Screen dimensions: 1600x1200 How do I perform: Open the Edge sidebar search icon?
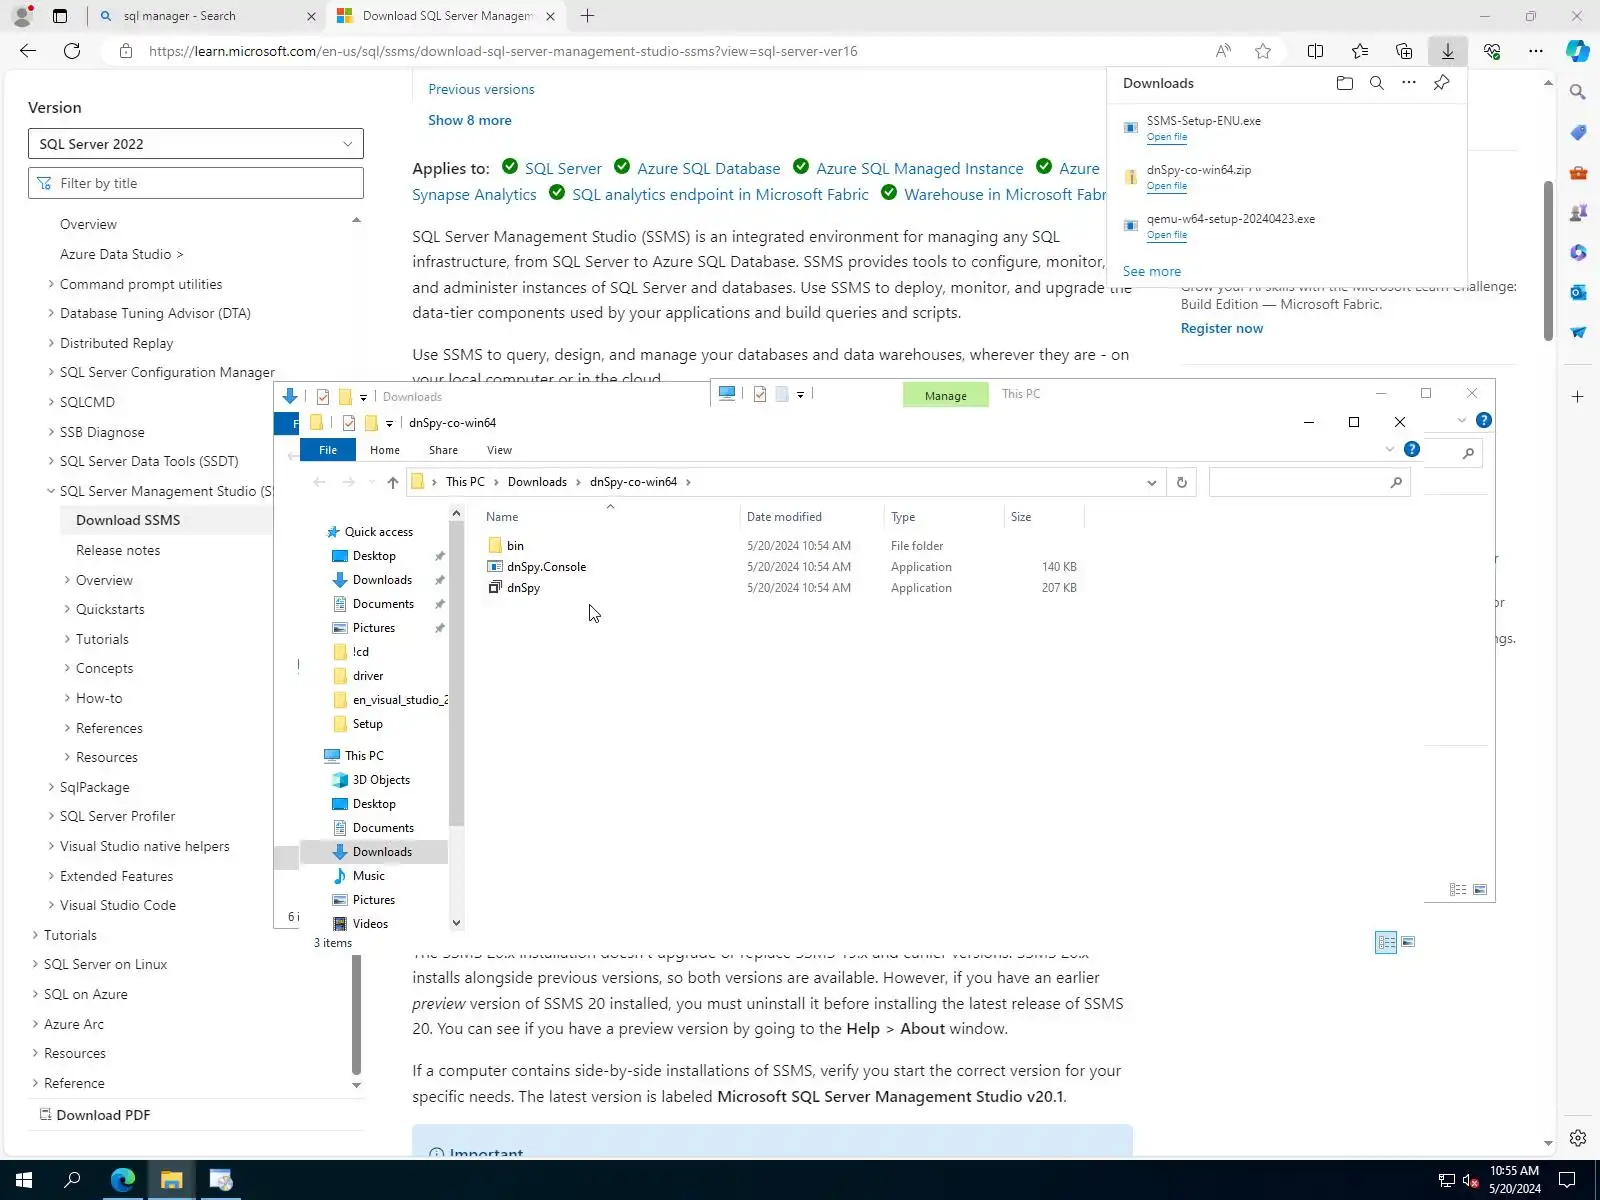click(1578, 92)
